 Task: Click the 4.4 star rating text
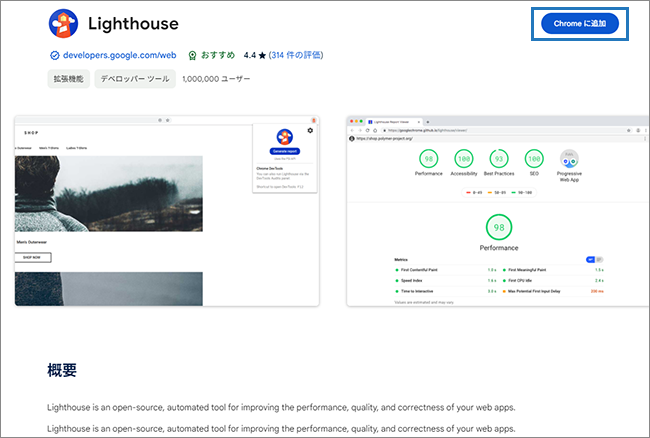(x=255, y=55)
